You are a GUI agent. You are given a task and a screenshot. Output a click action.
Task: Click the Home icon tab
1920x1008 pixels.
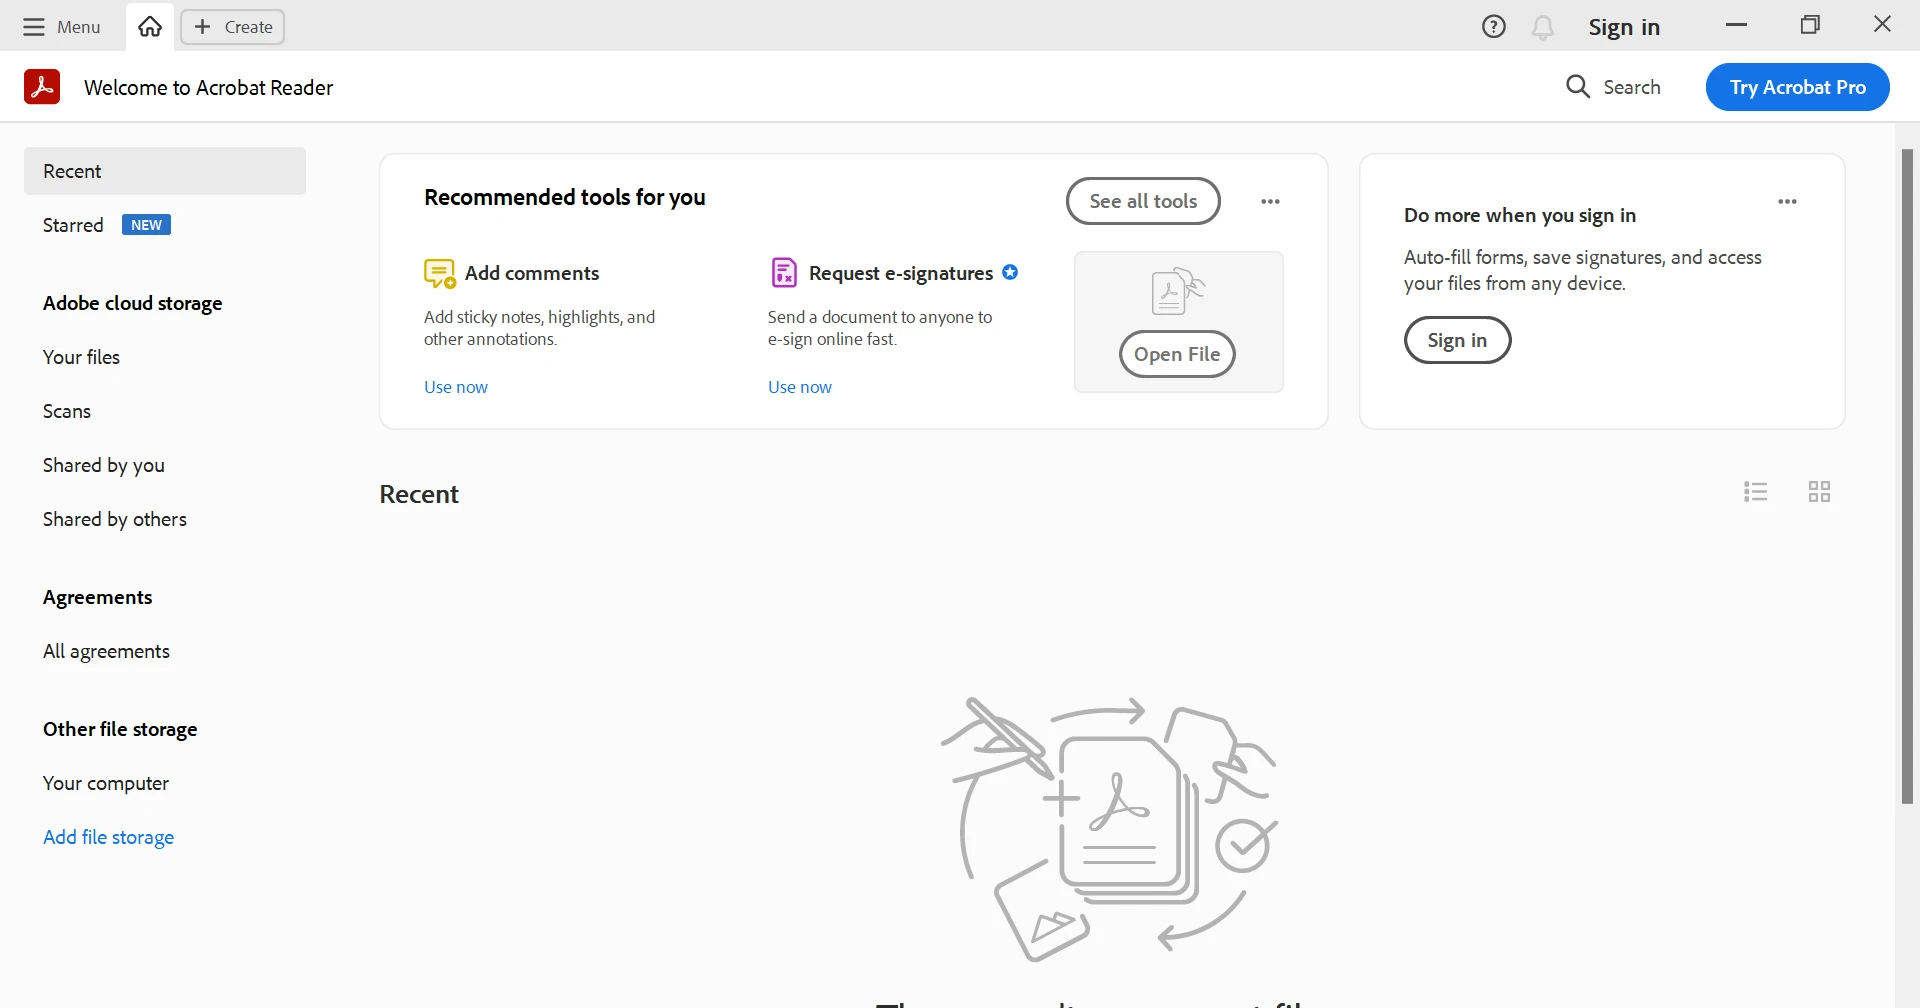pyautogui.click(x=150, y=27)
